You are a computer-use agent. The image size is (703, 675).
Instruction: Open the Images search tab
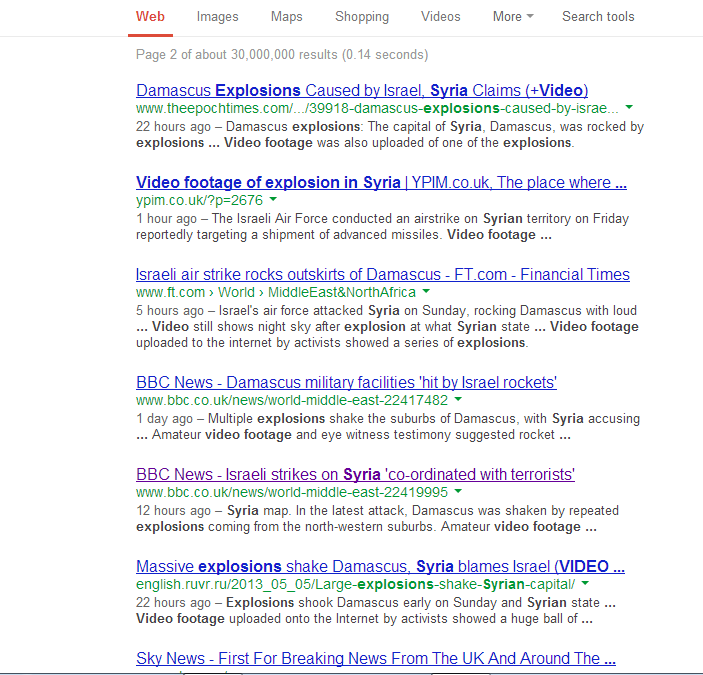(217, 17)
